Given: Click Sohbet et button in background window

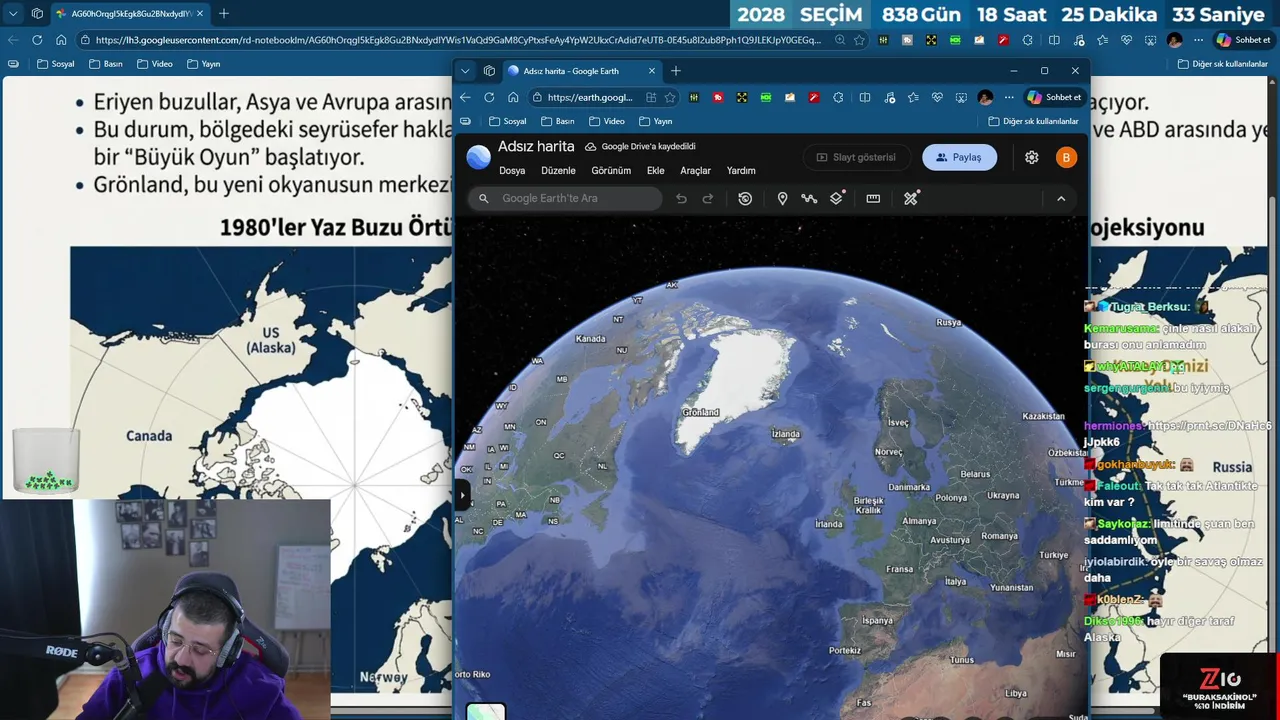Looking at the screenshot, I should coord(1243,40).
